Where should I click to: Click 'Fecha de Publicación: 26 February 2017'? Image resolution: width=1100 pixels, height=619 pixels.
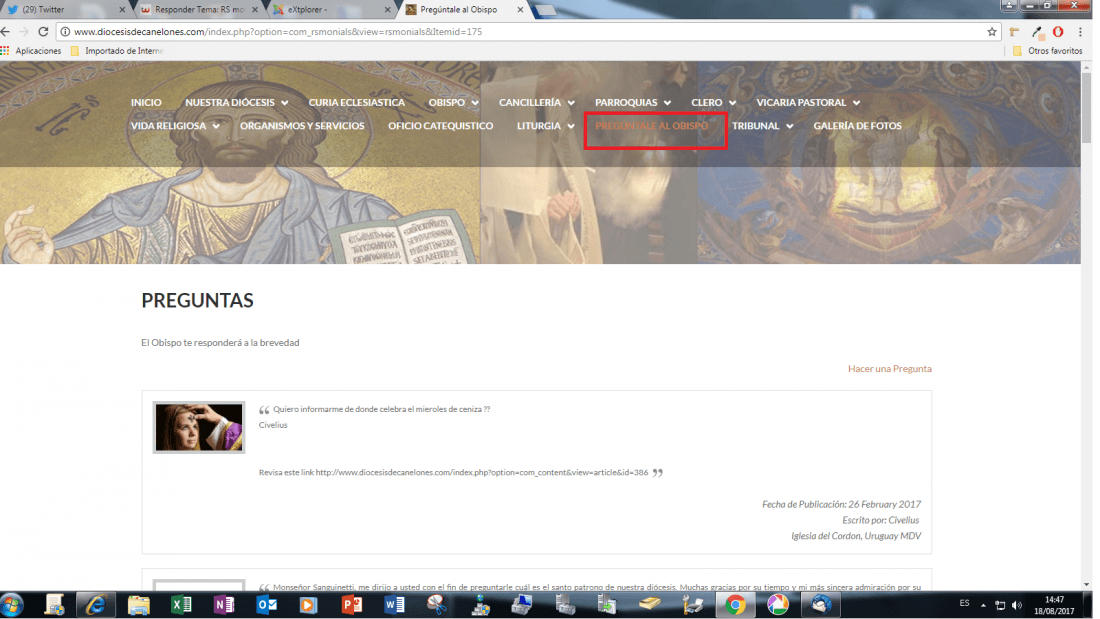[841, 504]
